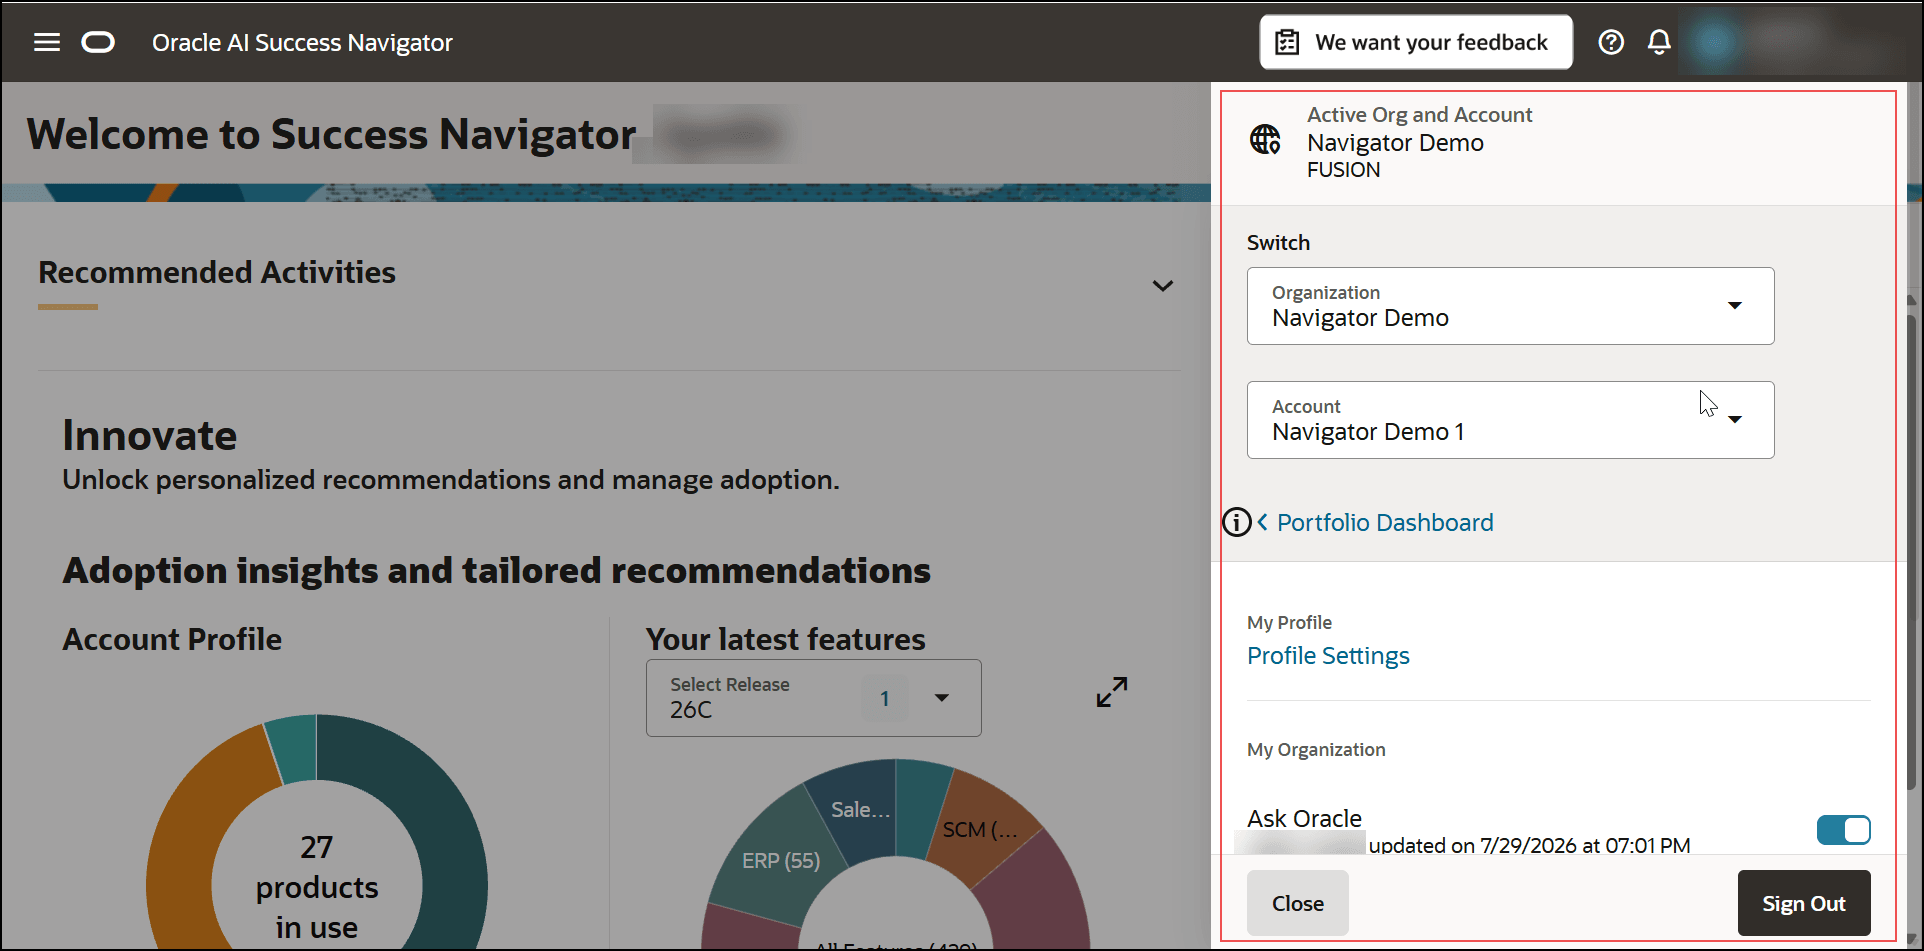This screenshot has height=951, width=1924.
Task: Open the Organization dropdown
Action: click(1510, 306)
